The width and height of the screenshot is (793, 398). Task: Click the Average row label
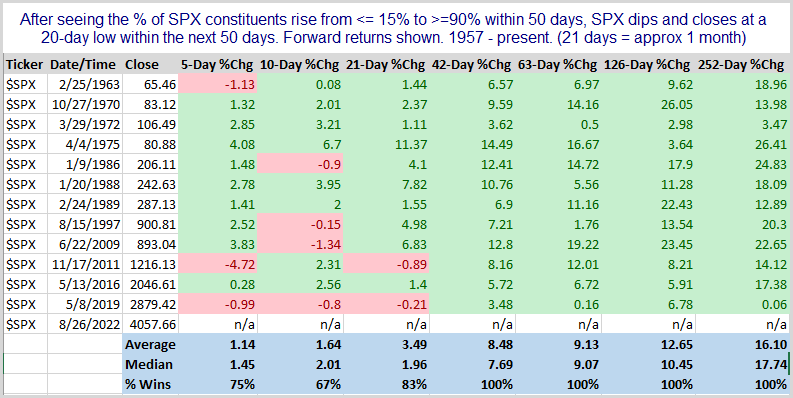click(150, 345)
